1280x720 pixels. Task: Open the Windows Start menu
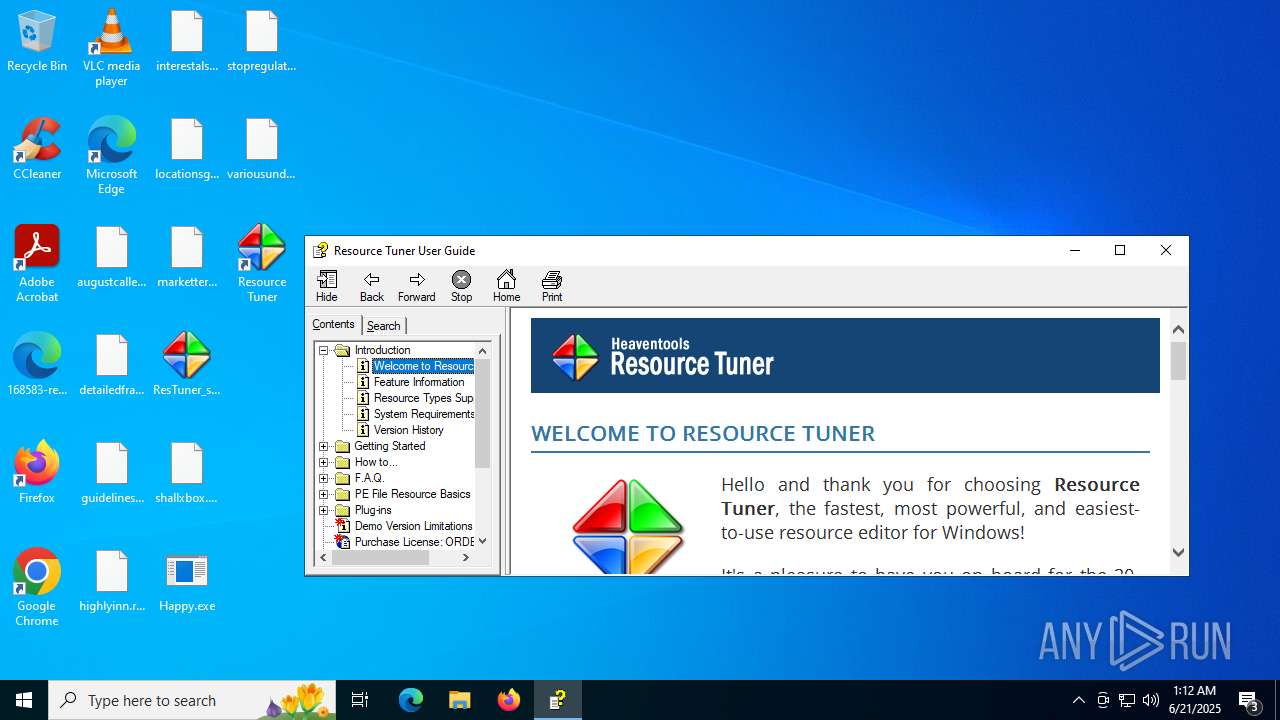24,700
